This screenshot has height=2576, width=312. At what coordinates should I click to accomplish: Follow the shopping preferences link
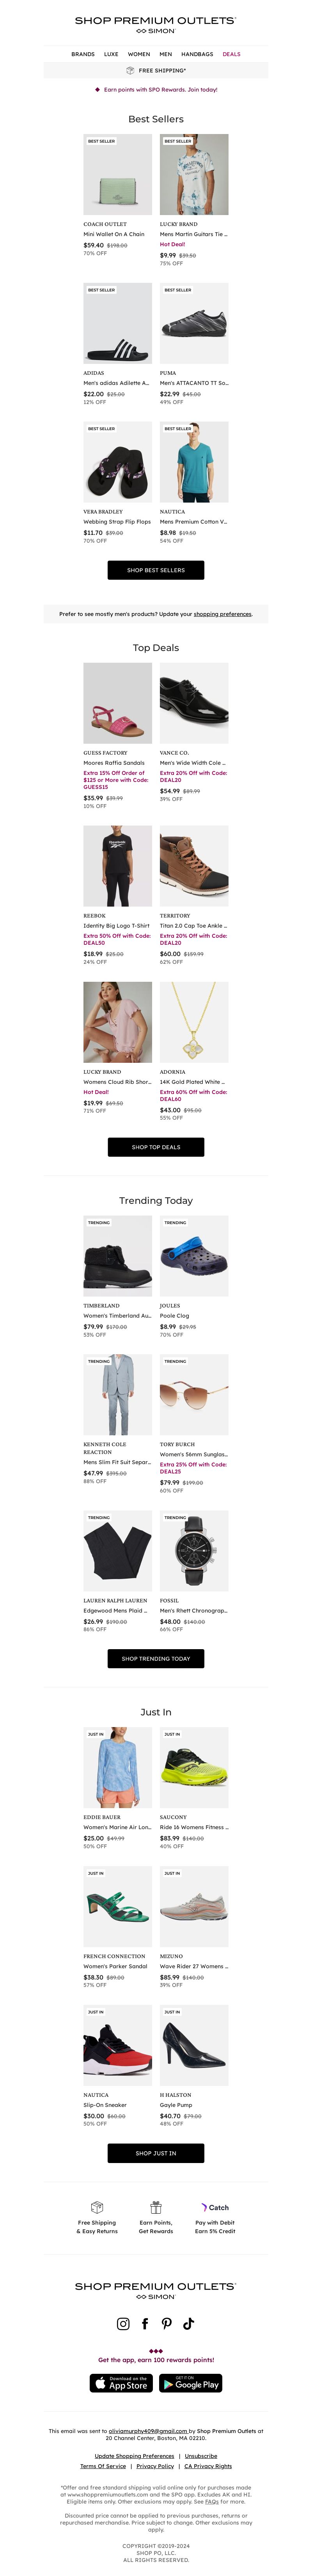223,614
